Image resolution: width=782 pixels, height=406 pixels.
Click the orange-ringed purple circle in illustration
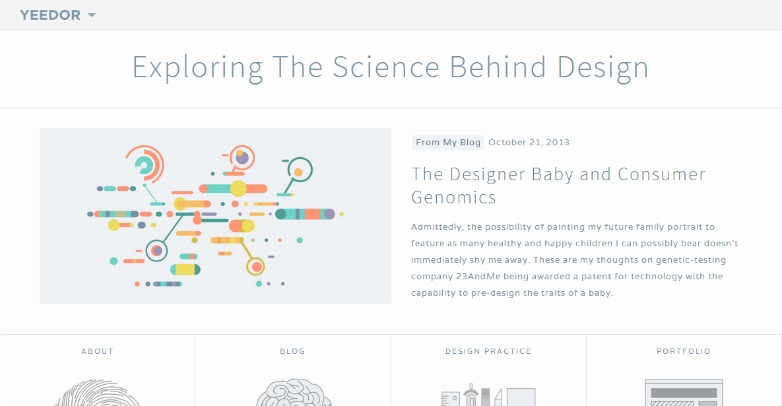pyautogui.click(x=242, y=158)
